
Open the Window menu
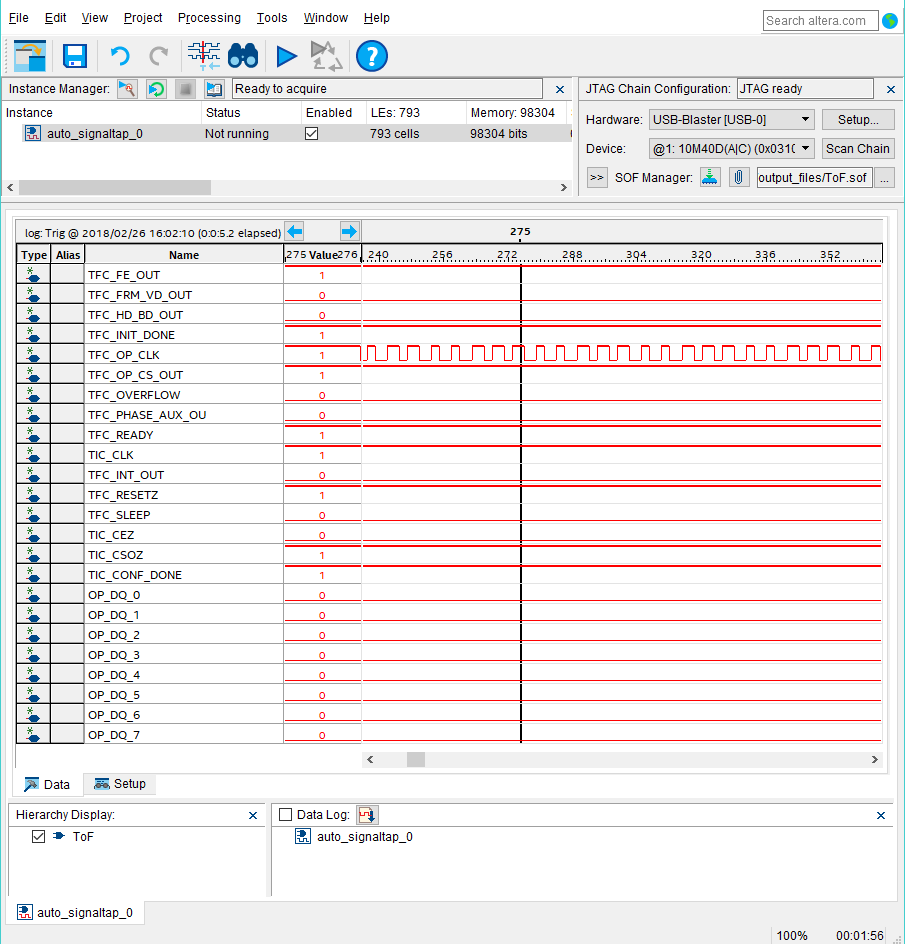(x=325, y=17)
